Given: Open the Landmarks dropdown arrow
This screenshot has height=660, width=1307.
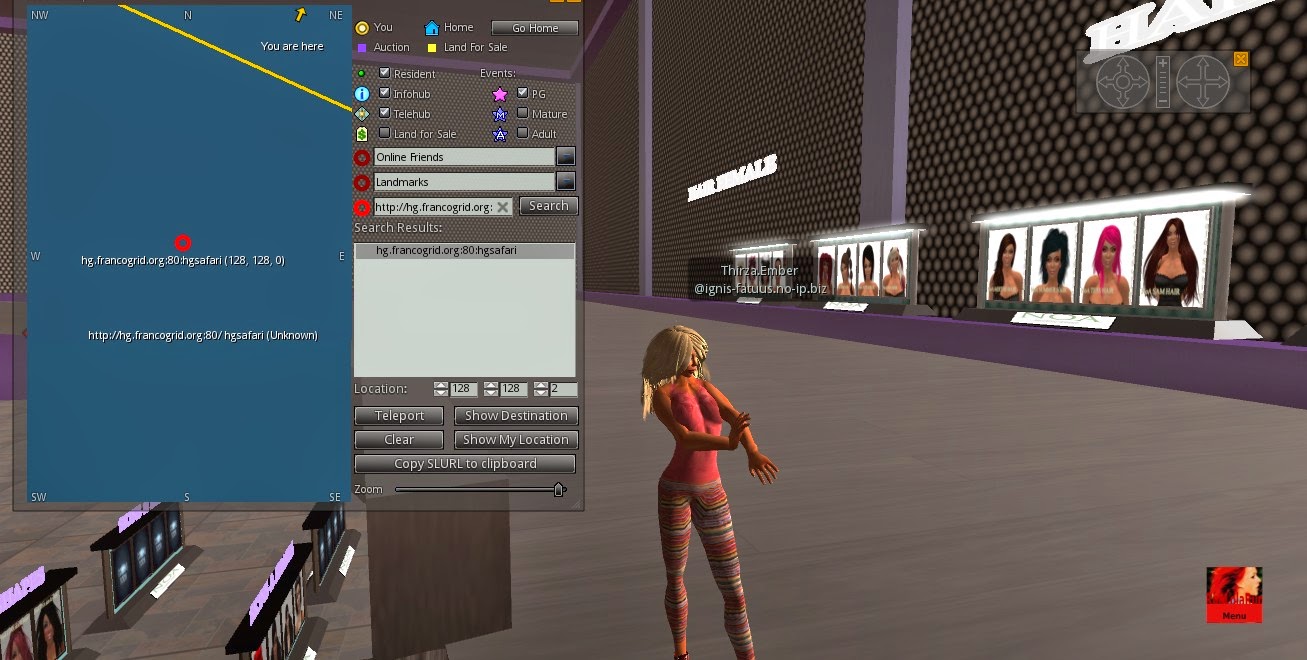Looking at the screenshot, I should coord(566,181).
